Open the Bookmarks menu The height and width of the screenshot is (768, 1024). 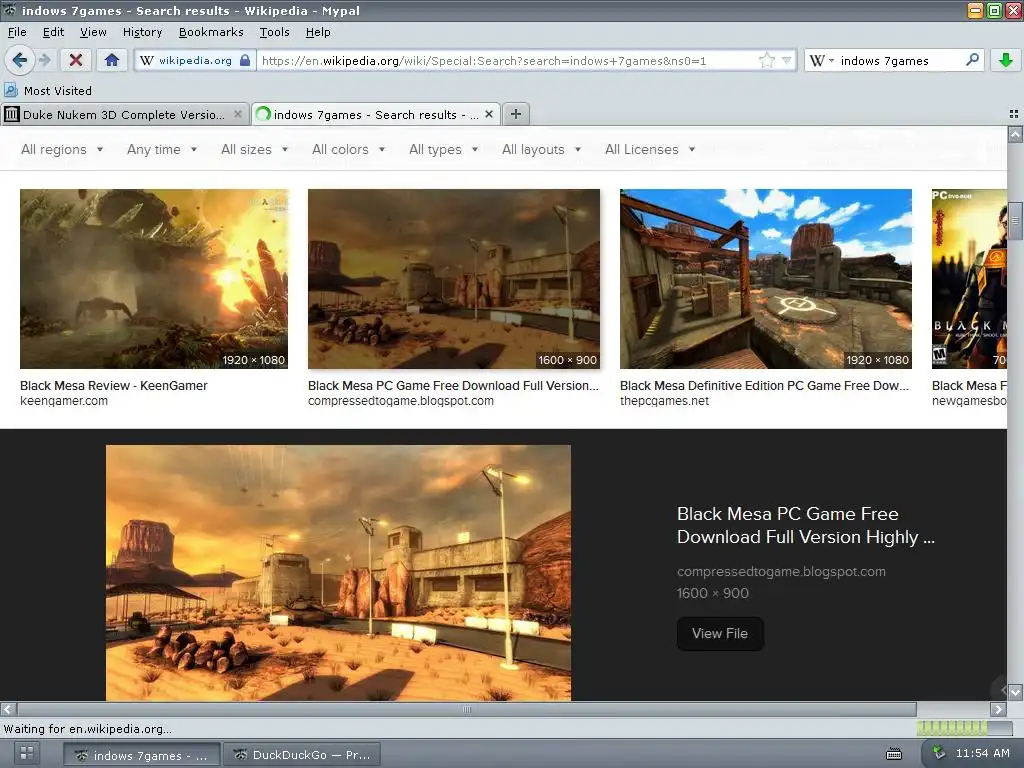(x=211, y=32)
